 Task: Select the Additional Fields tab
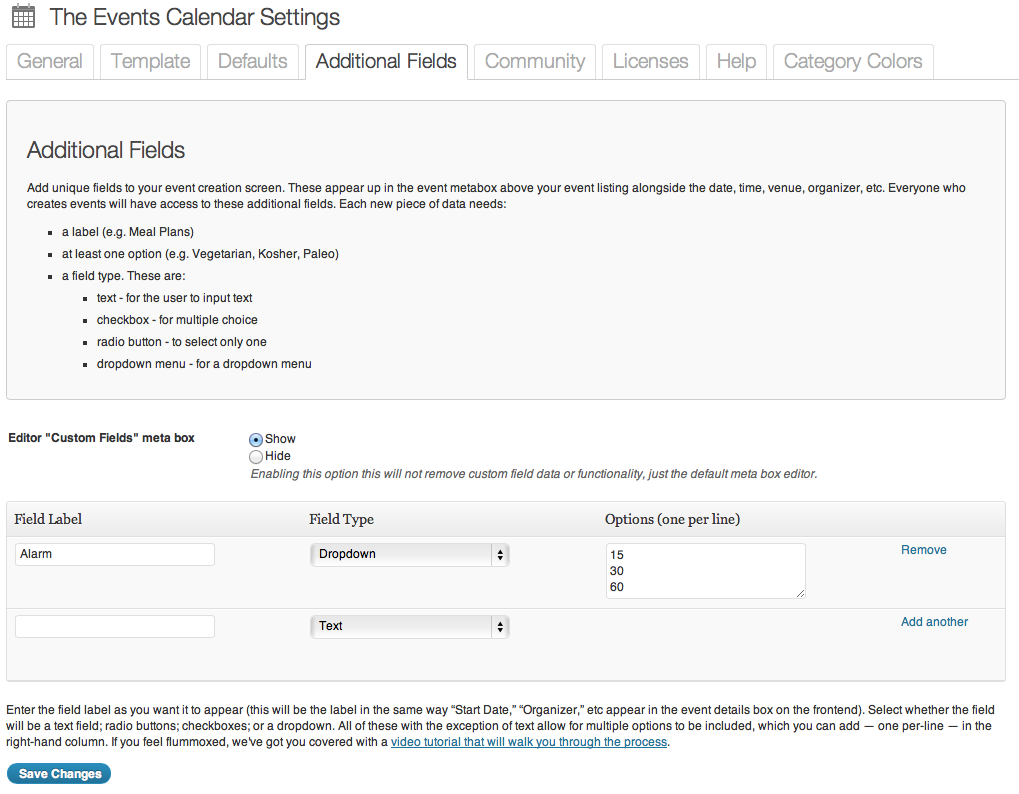[386, 62]
